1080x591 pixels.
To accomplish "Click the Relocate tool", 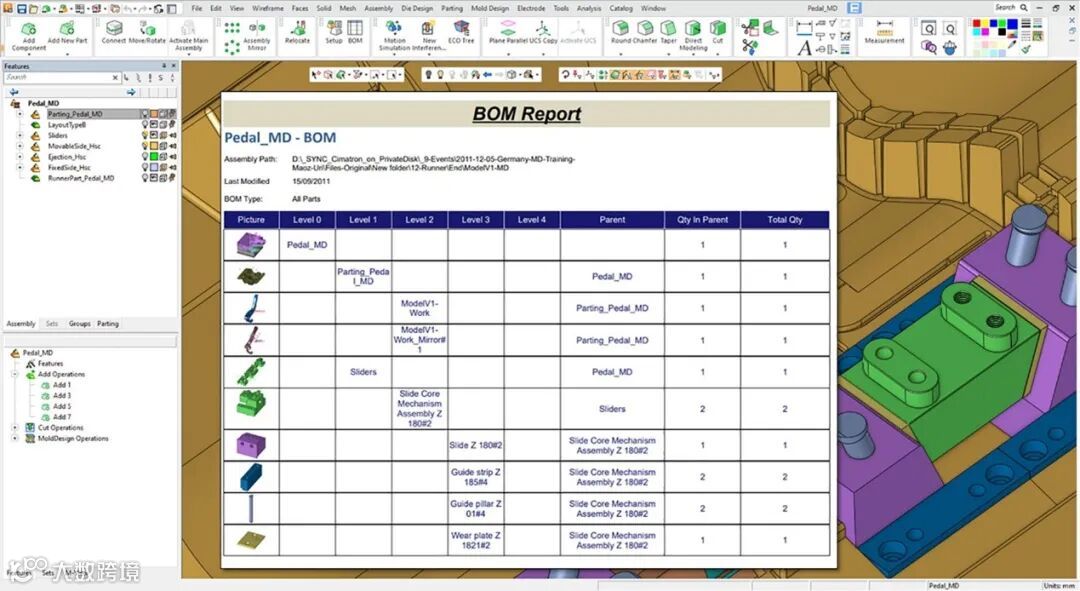I will pos(297,32).
